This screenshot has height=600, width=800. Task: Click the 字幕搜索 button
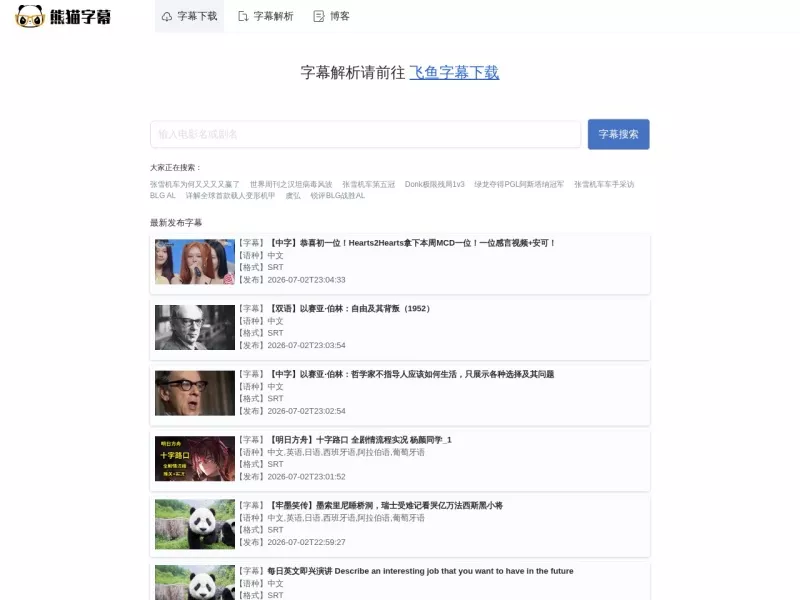618,134
